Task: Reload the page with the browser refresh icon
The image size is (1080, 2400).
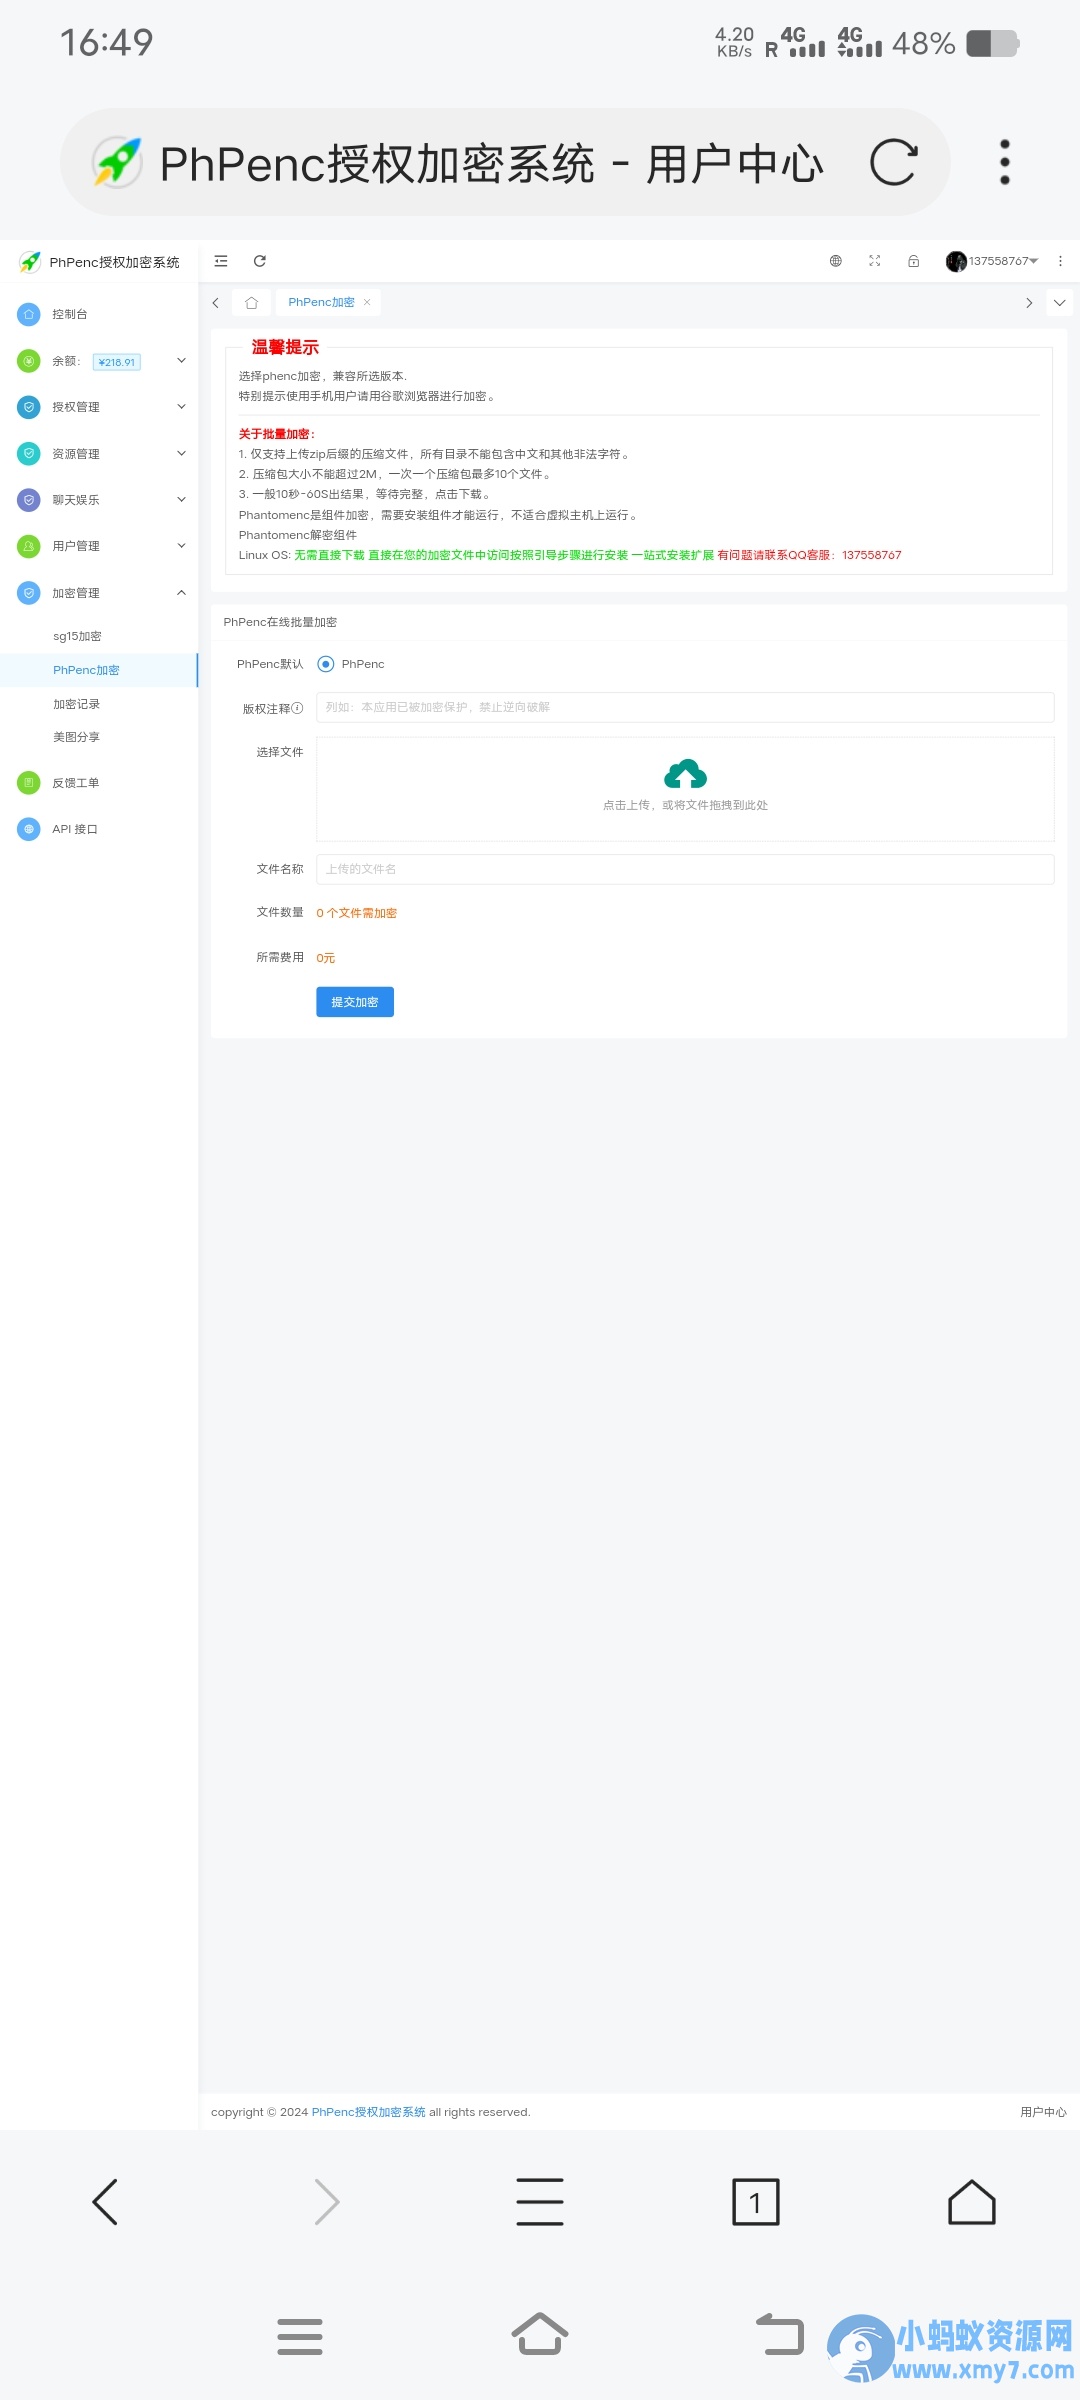Action: (893, 163)
